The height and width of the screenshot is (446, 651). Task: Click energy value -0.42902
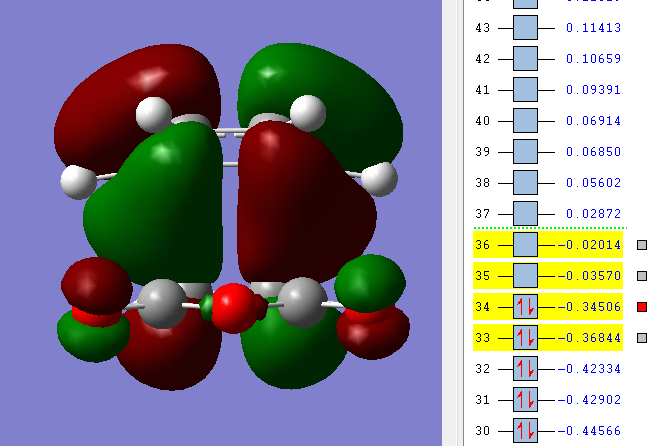click(589, 400)
